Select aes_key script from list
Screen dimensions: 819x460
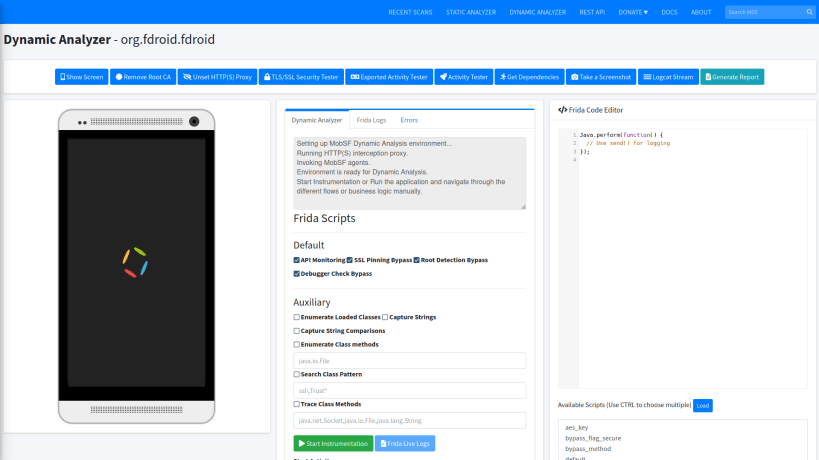577,427
